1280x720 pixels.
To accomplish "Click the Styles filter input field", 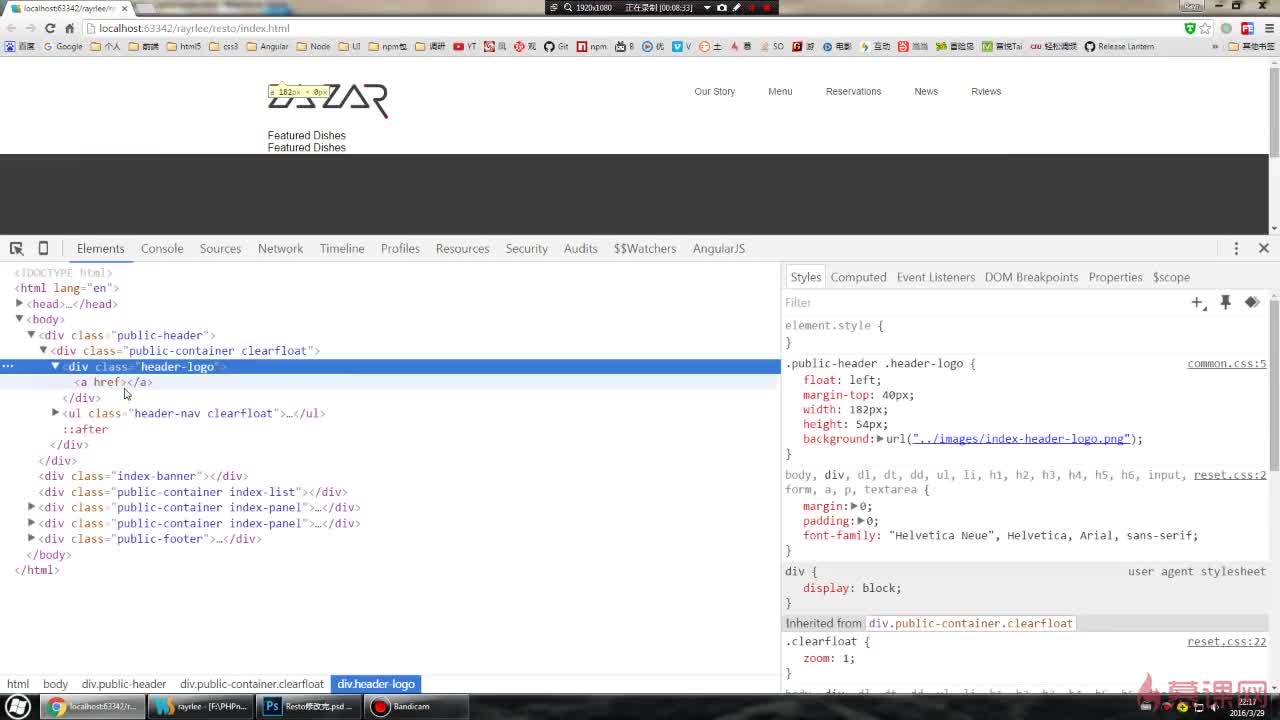I will tap(980, 302).
